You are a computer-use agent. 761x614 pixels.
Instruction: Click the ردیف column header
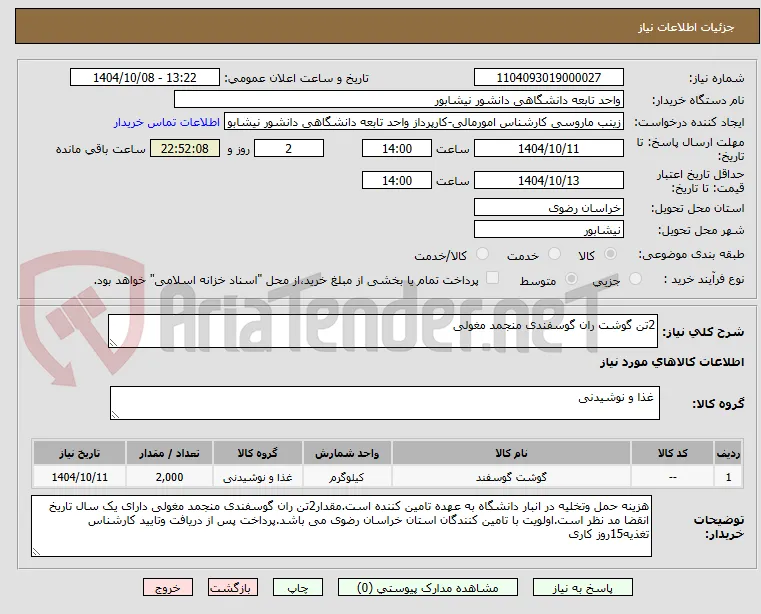728,453
